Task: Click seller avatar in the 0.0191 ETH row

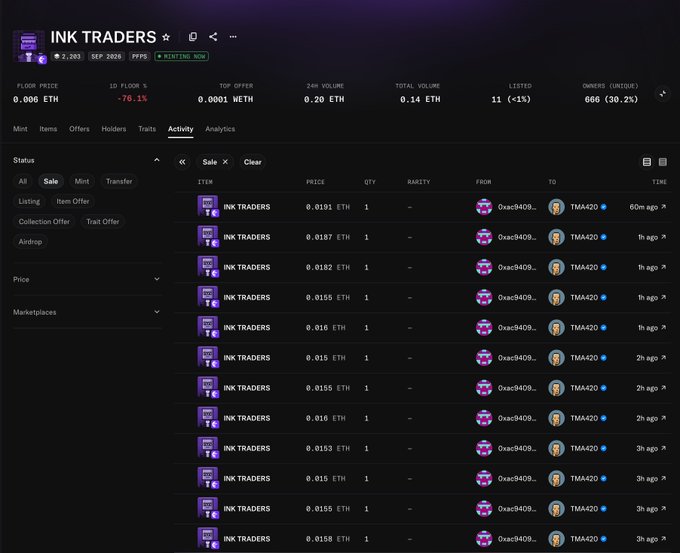Action: (x=484, y=207)
